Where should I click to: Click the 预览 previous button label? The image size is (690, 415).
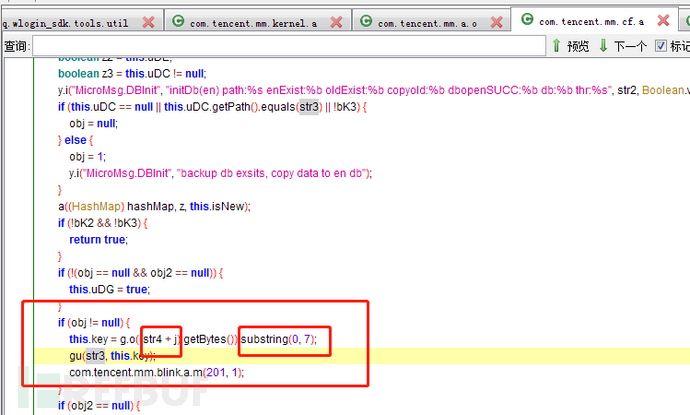tap(578, 46)
